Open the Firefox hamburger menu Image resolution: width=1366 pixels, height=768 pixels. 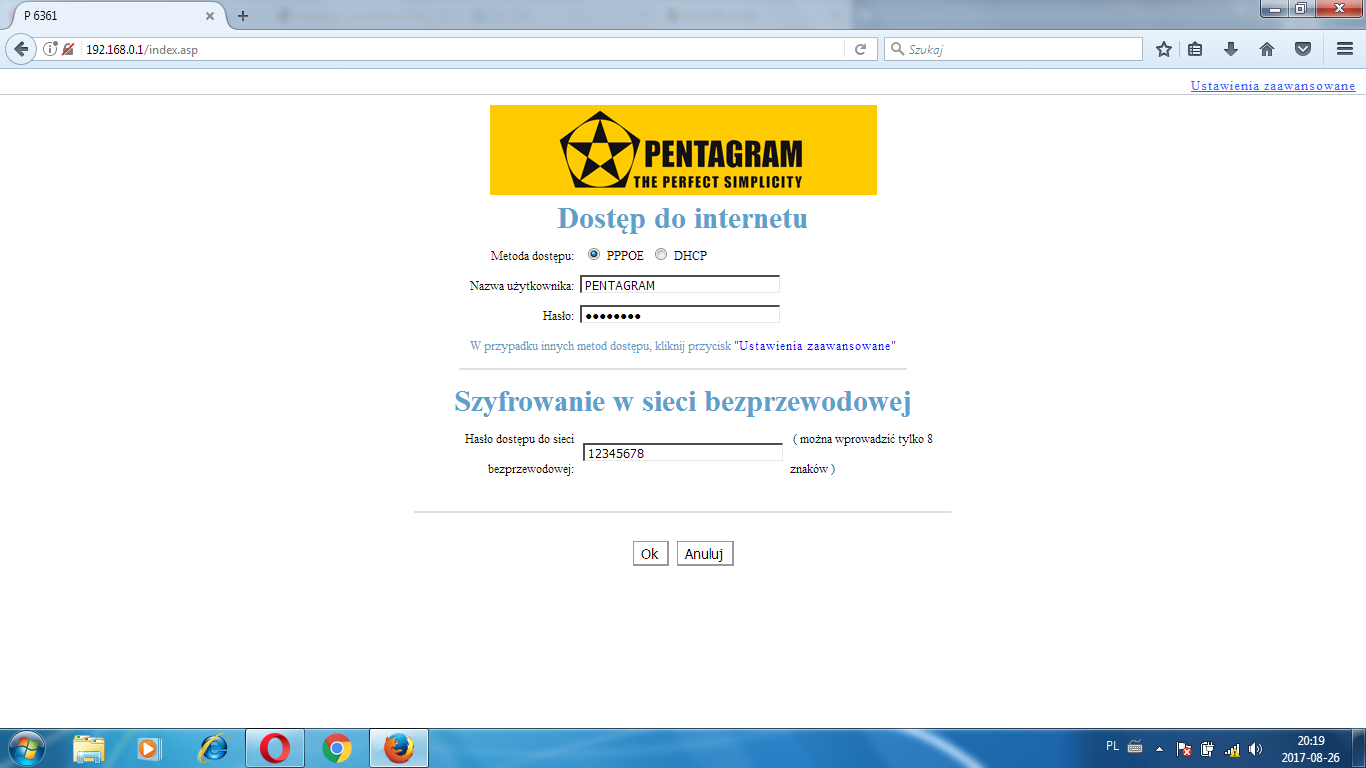(1344, 49)
